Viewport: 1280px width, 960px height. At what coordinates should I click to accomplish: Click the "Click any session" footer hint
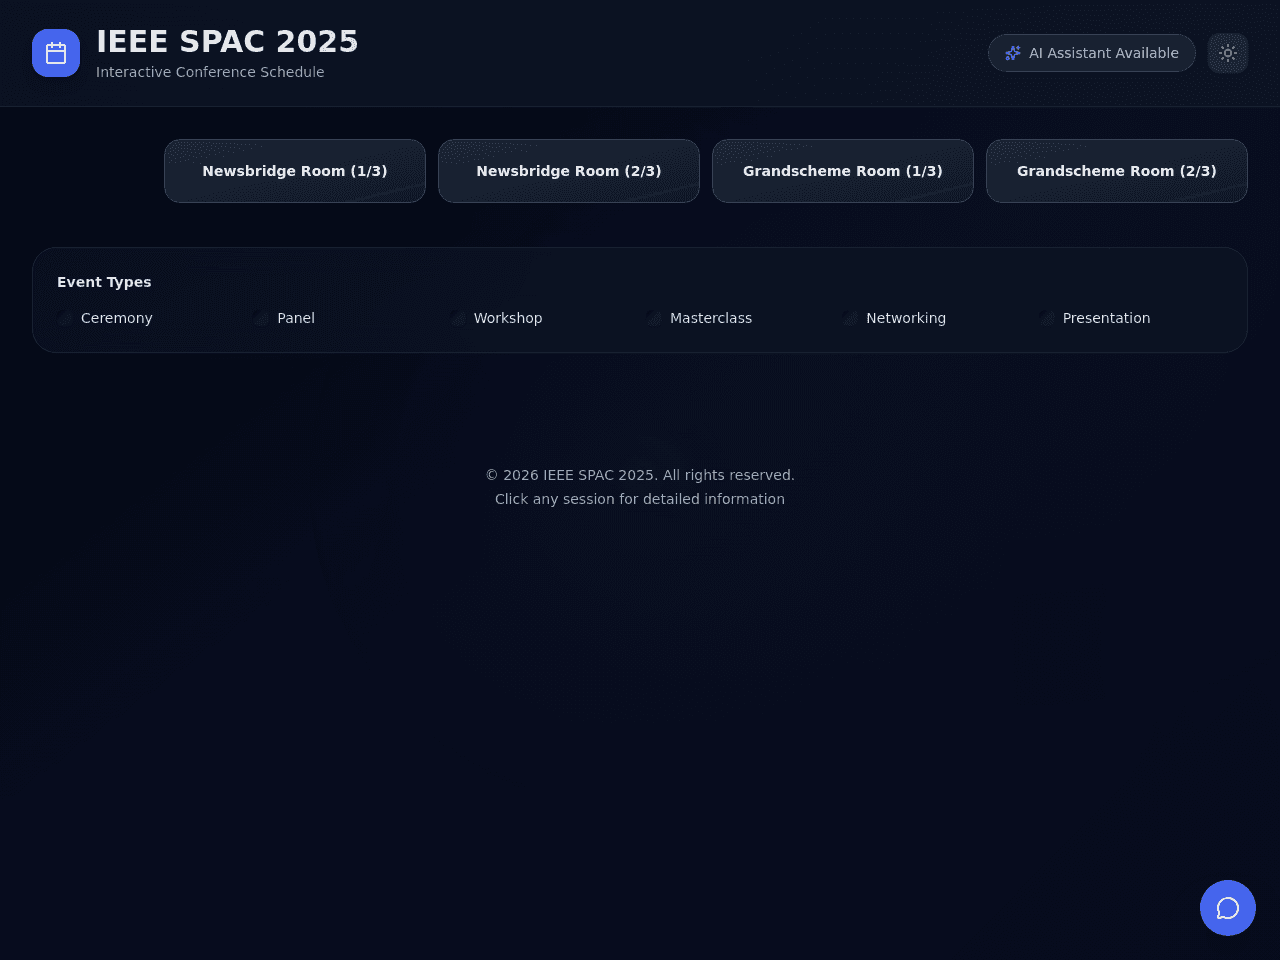click(640, 499)
